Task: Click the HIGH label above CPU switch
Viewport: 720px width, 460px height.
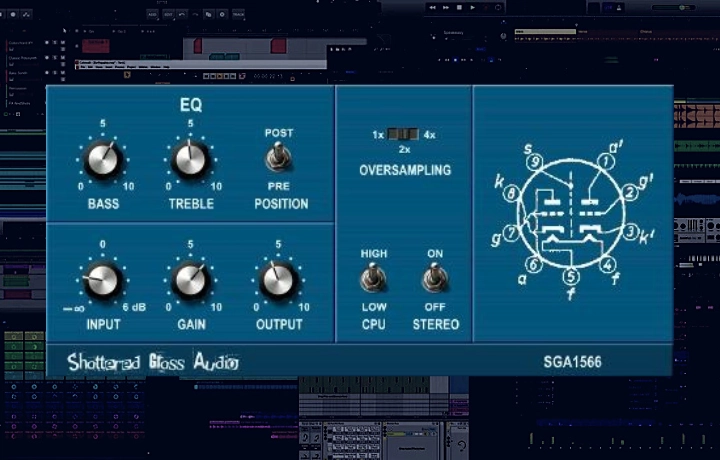Action: click(374, 253)
